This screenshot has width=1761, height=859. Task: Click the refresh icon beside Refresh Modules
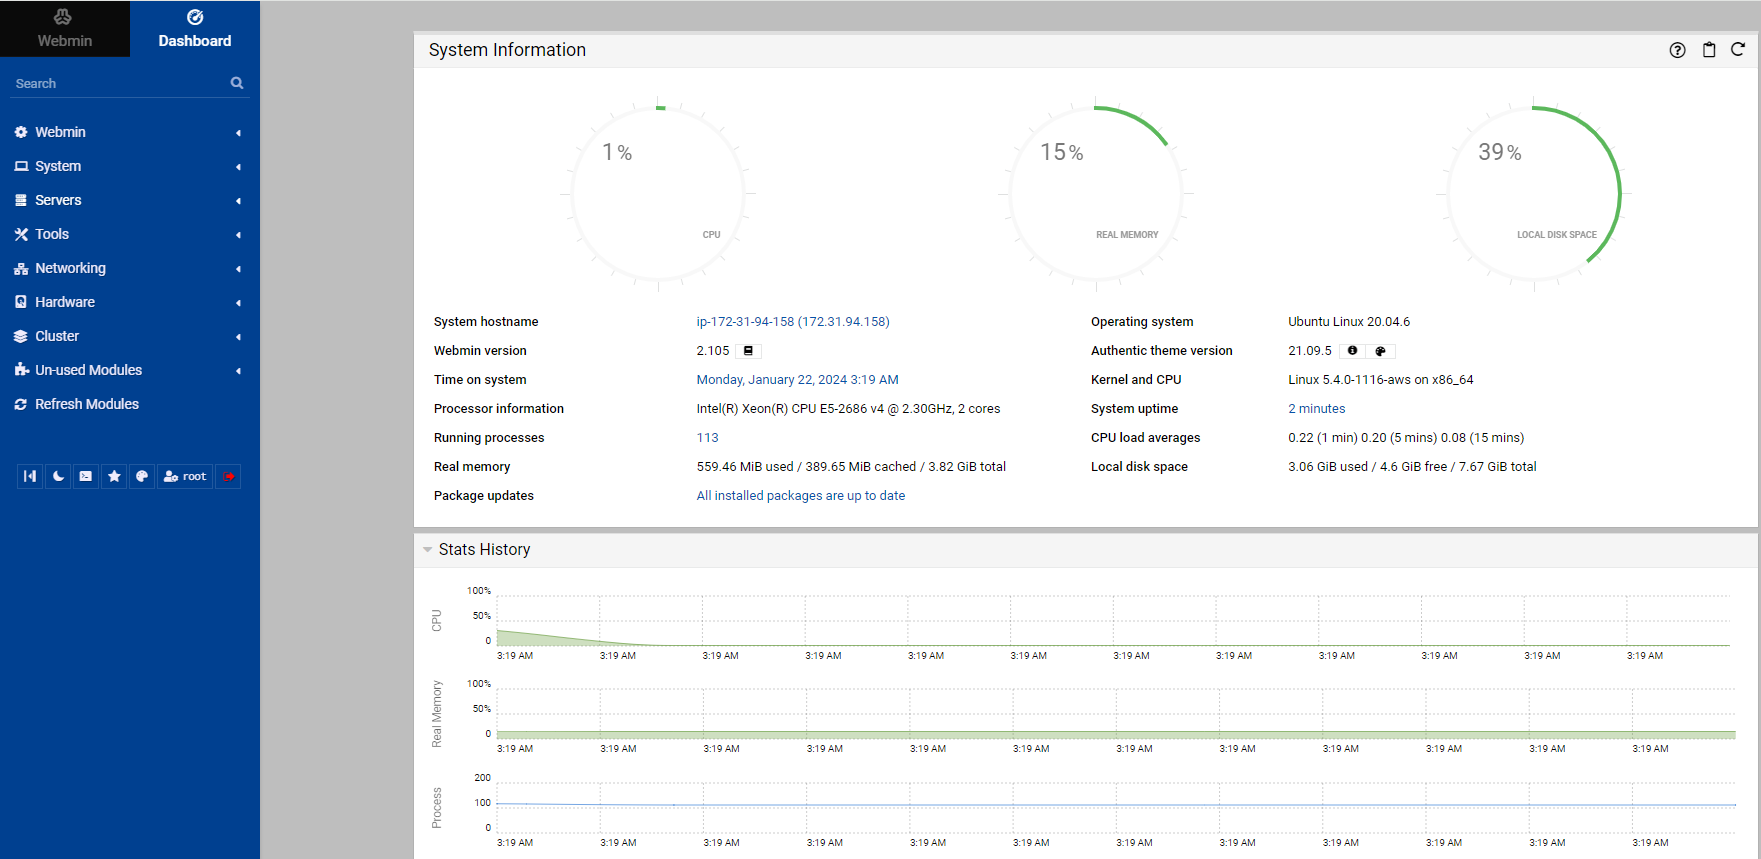point(21,404)
